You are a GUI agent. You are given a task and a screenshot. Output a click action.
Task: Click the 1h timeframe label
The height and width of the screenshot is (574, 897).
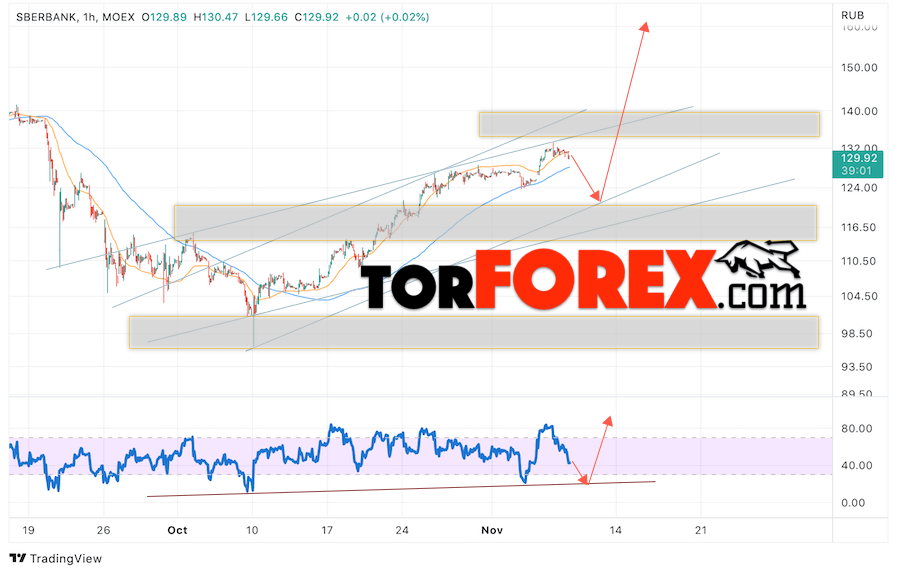pos(89,17)
